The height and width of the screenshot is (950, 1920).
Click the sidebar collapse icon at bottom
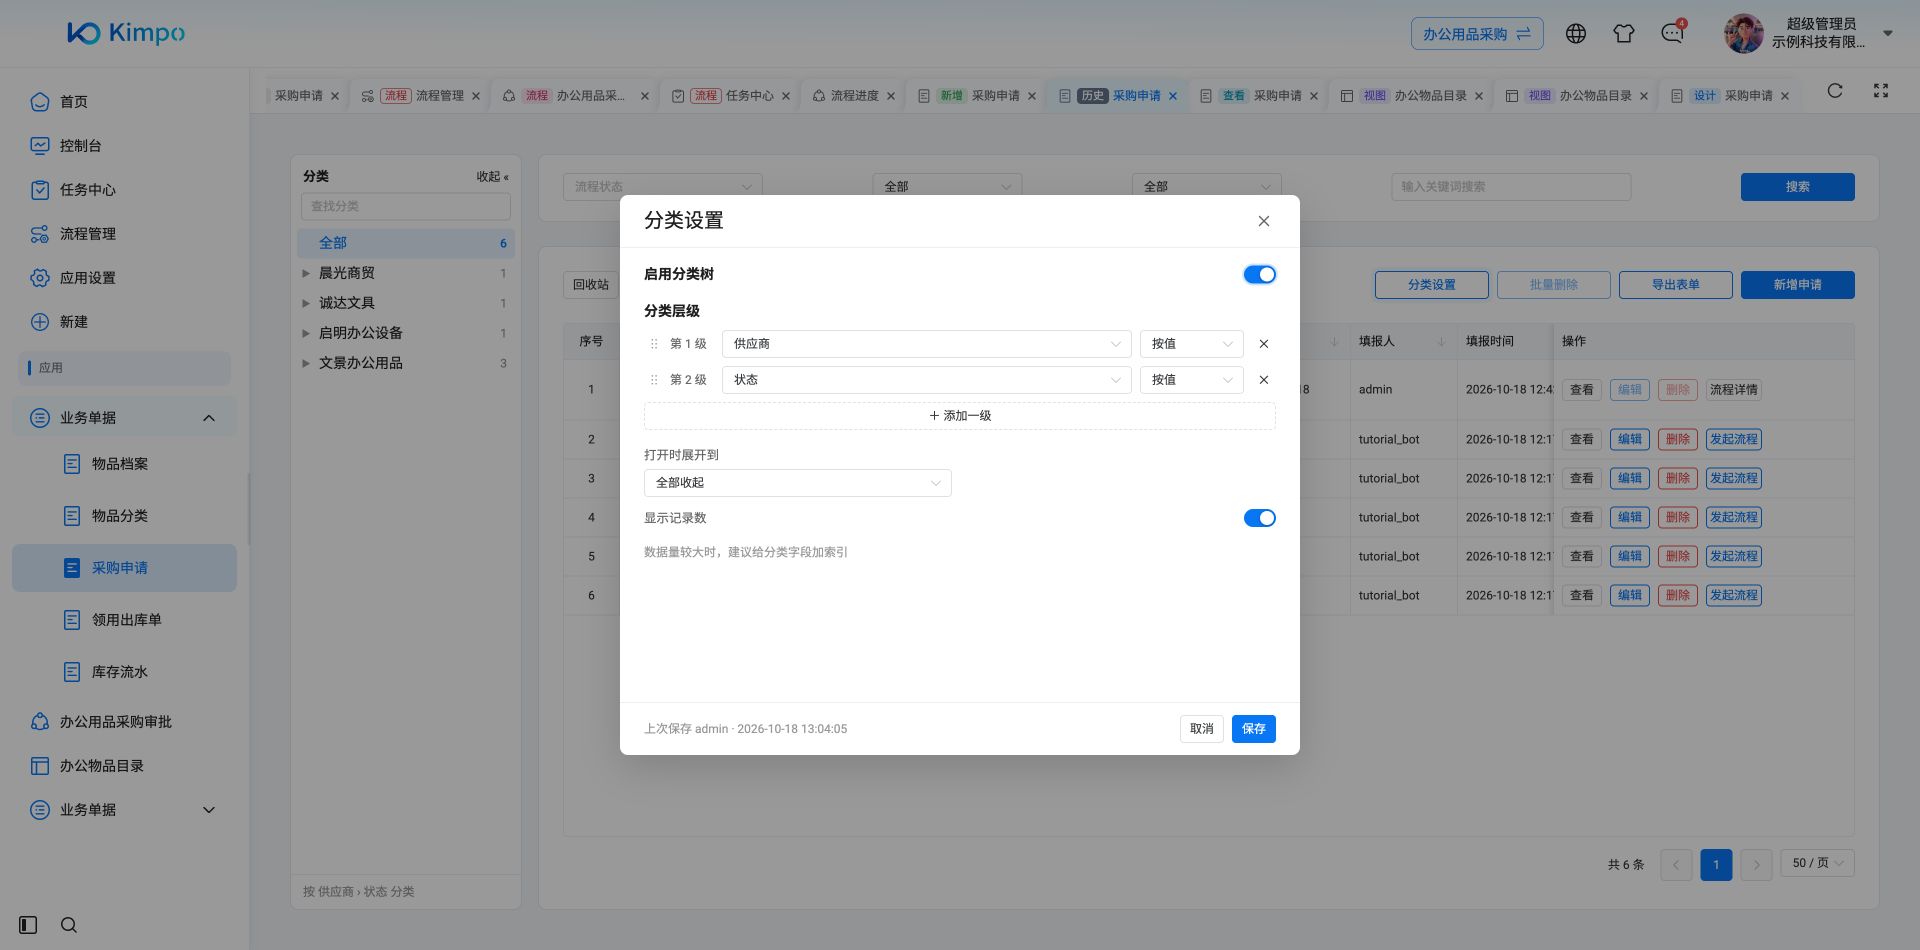pyautogui.click(x=28, y=925)
